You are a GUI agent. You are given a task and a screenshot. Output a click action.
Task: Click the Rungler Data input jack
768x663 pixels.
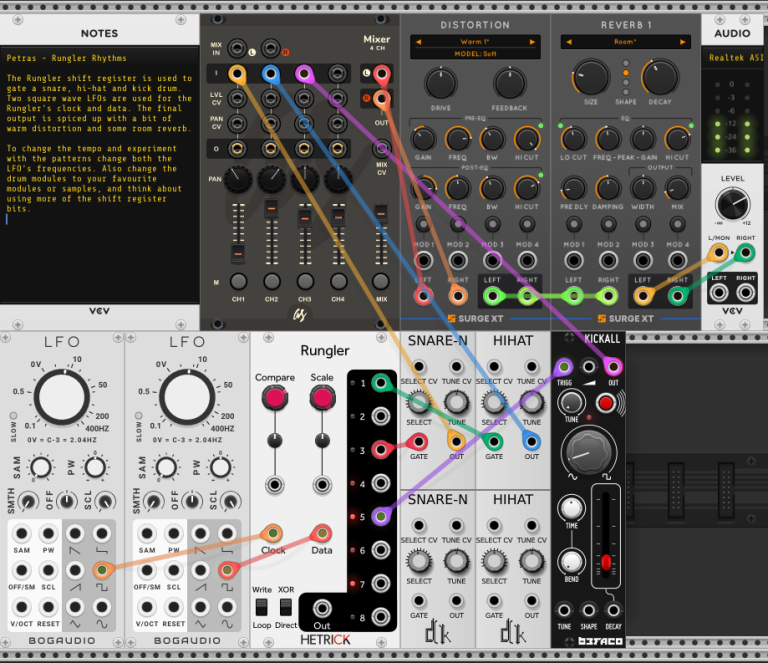tap(322, 533)
